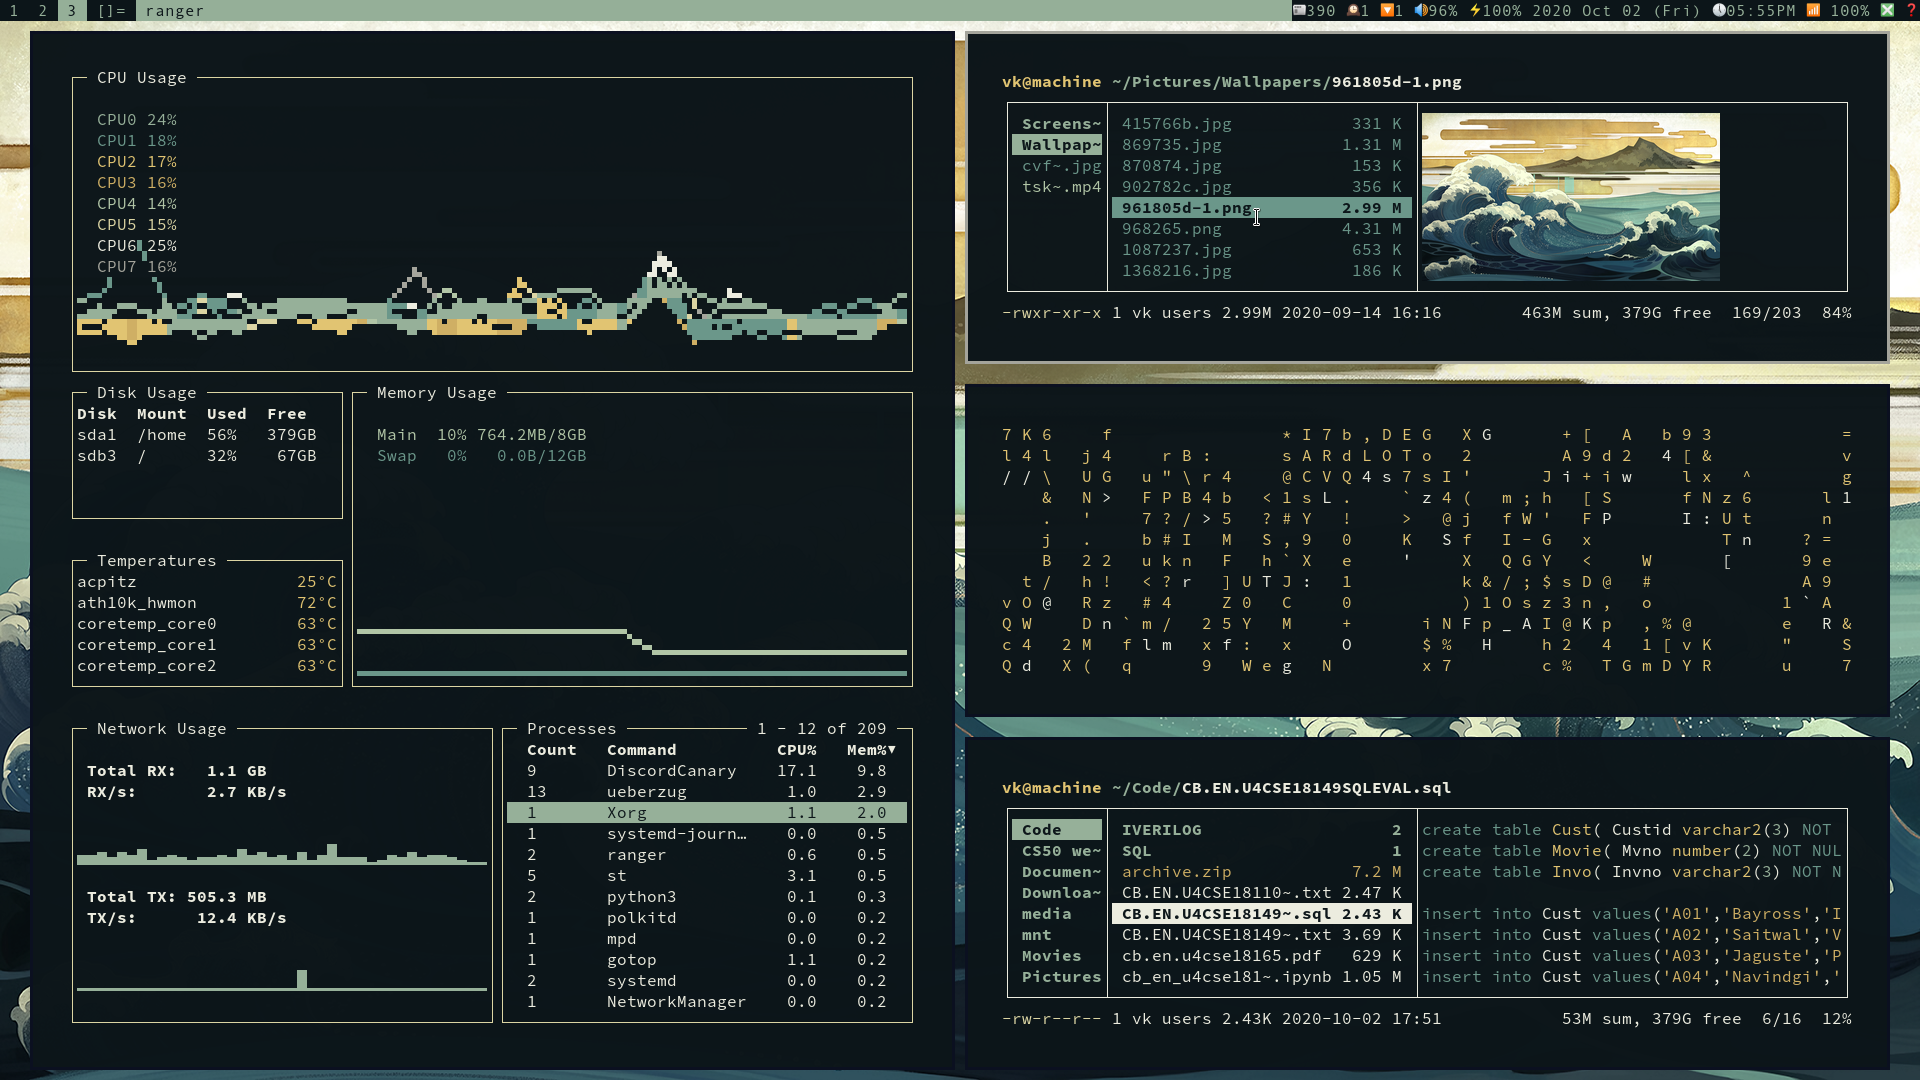Click the i3 tiled layout indicator []=
This screenshot has width=1920, height=1080.
pos(111,11)
